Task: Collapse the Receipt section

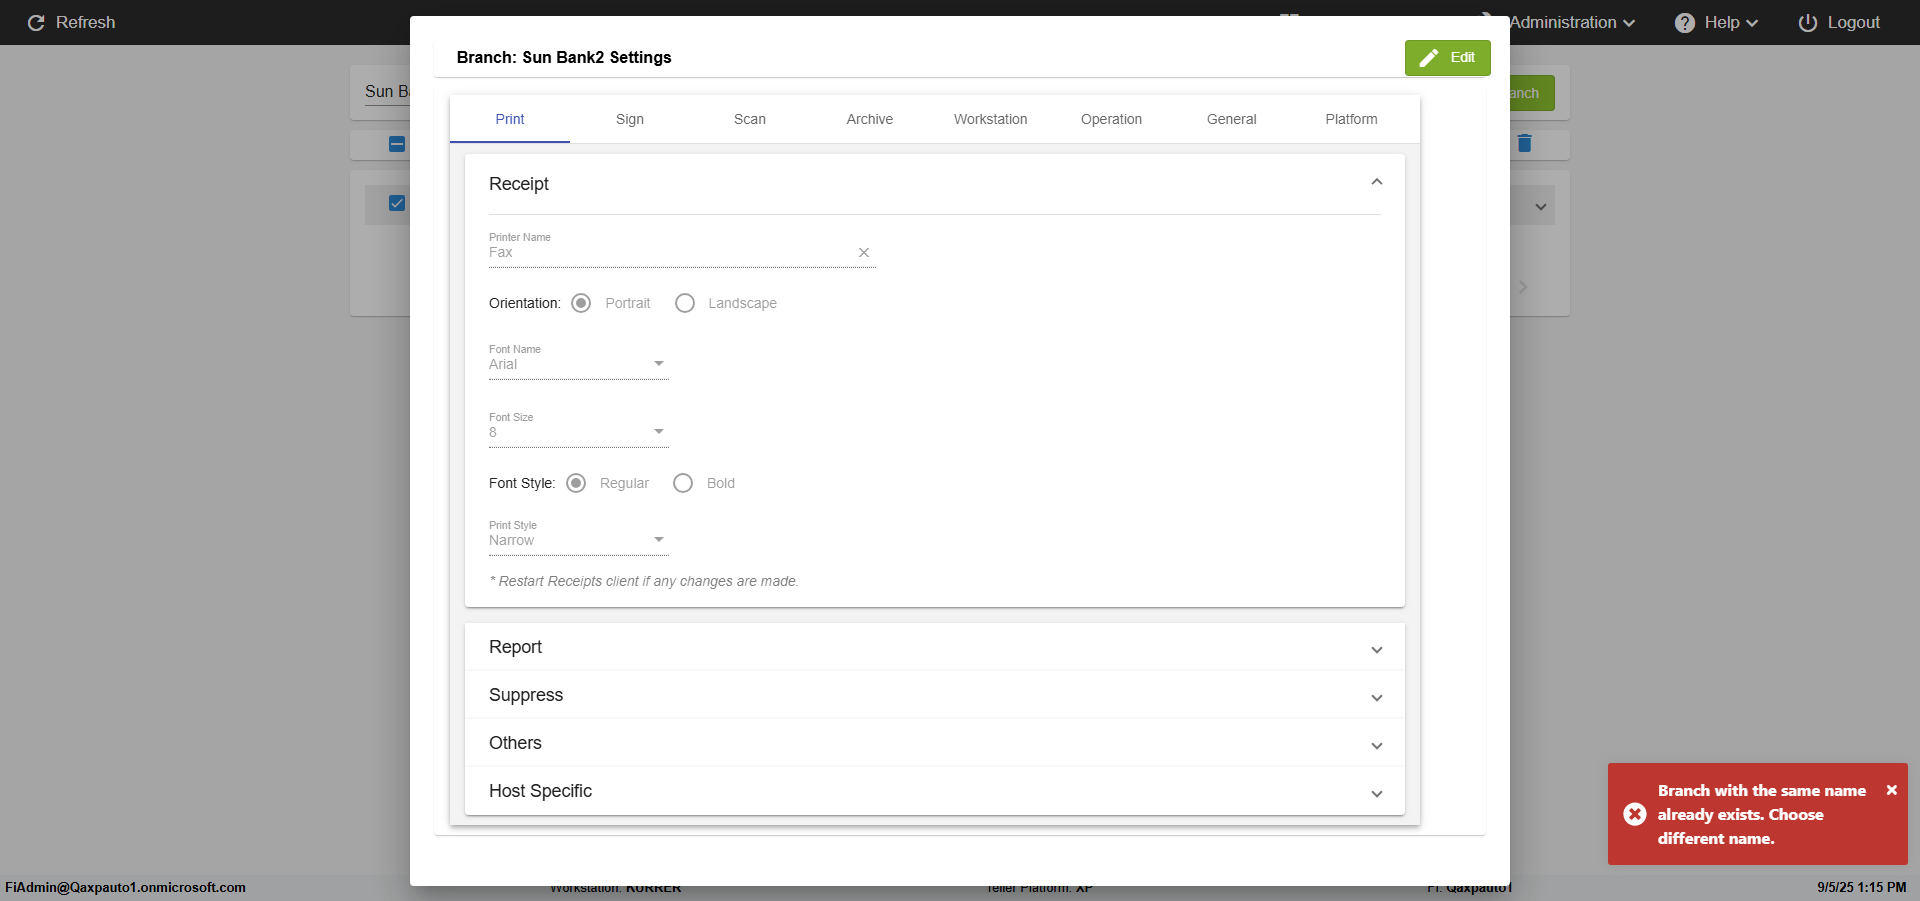Action: (x=1376, y=182)
